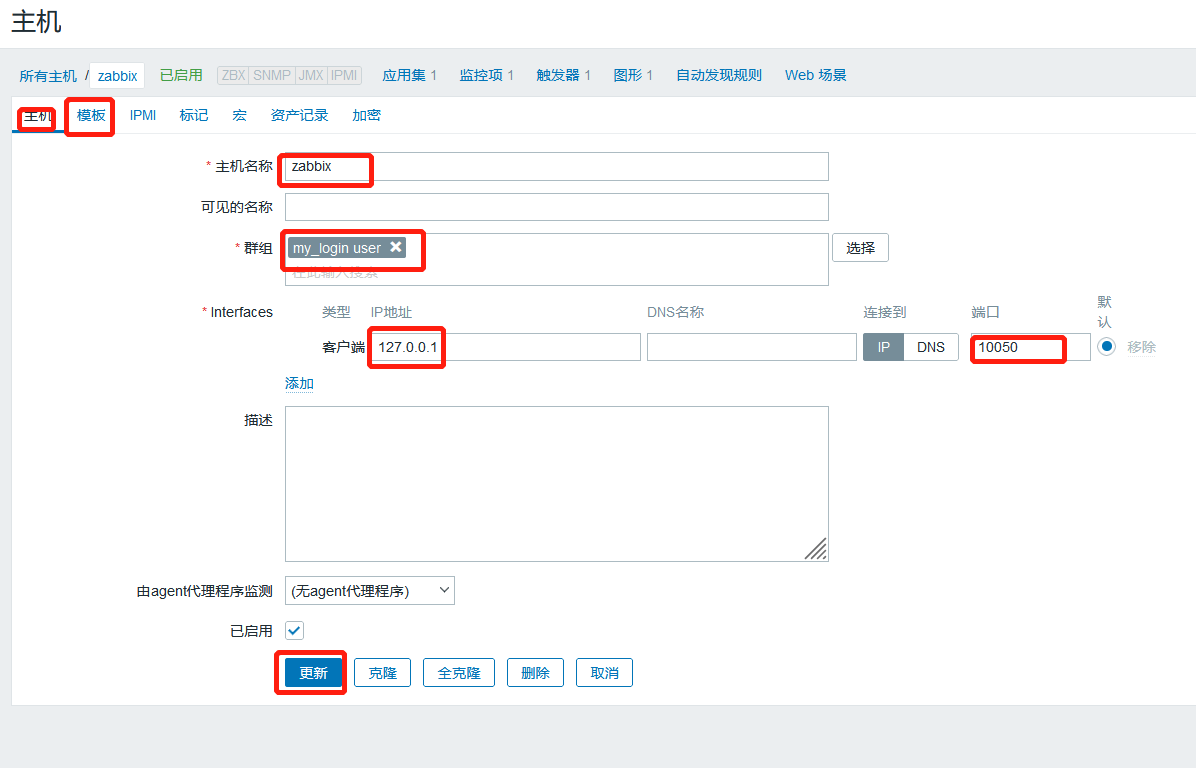Open the 图形 1 link
Viewport: 1196px width, 768px height.
[632, 75]
